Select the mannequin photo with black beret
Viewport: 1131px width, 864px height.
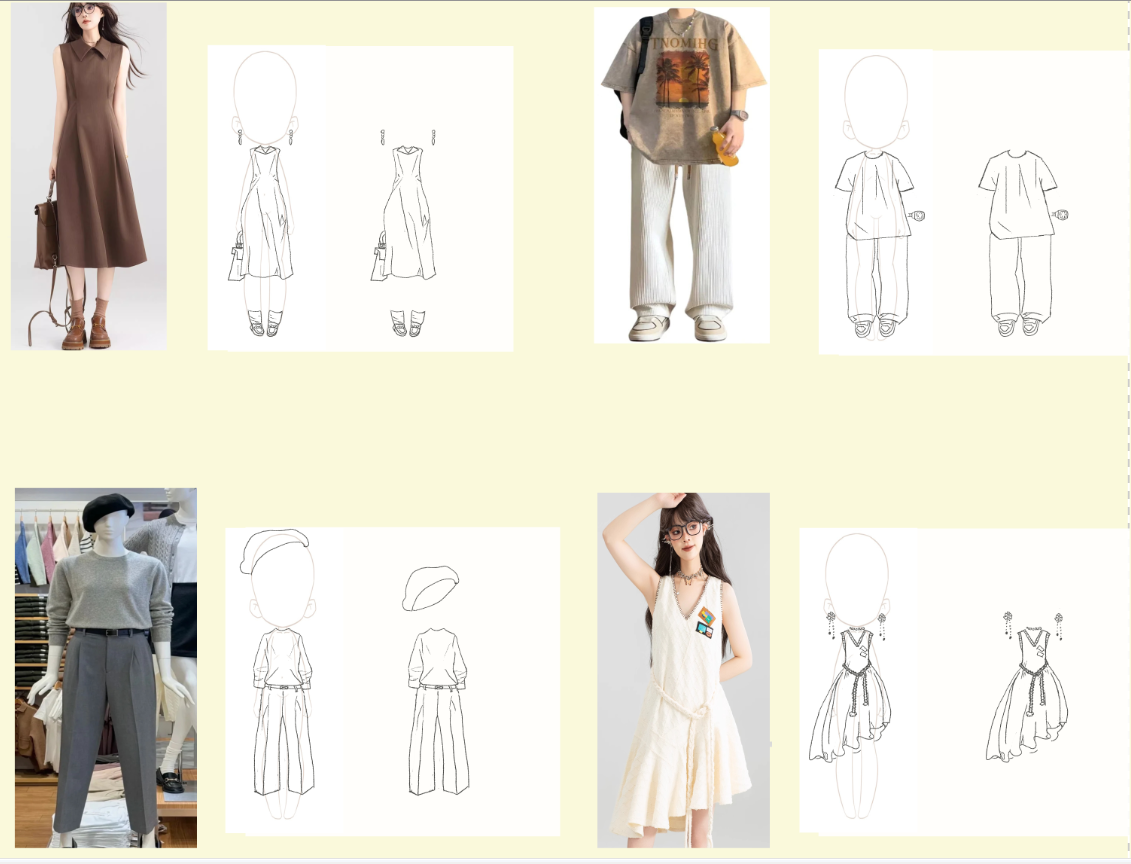point(106,667)
